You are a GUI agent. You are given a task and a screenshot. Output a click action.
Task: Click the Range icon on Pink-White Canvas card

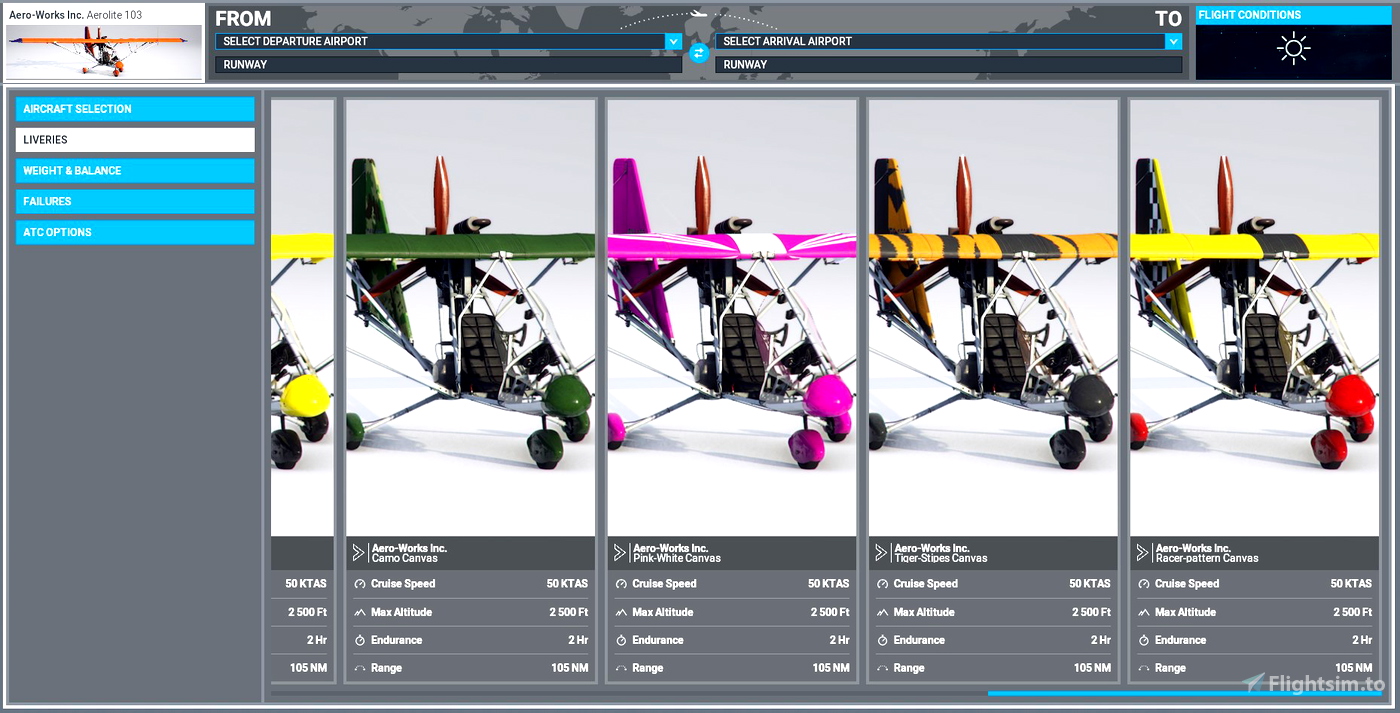(x=620, y=668)
